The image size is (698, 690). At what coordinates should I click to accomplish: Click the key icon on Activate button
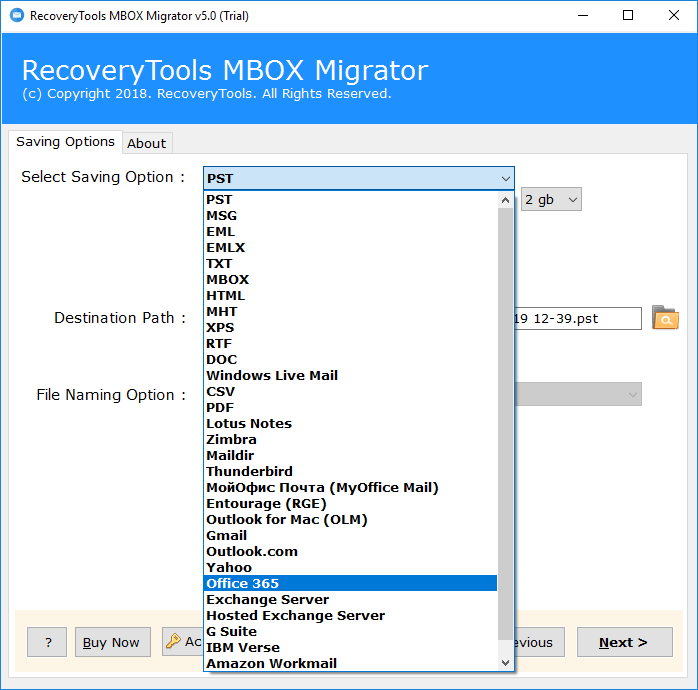click(x=173, y=641)
